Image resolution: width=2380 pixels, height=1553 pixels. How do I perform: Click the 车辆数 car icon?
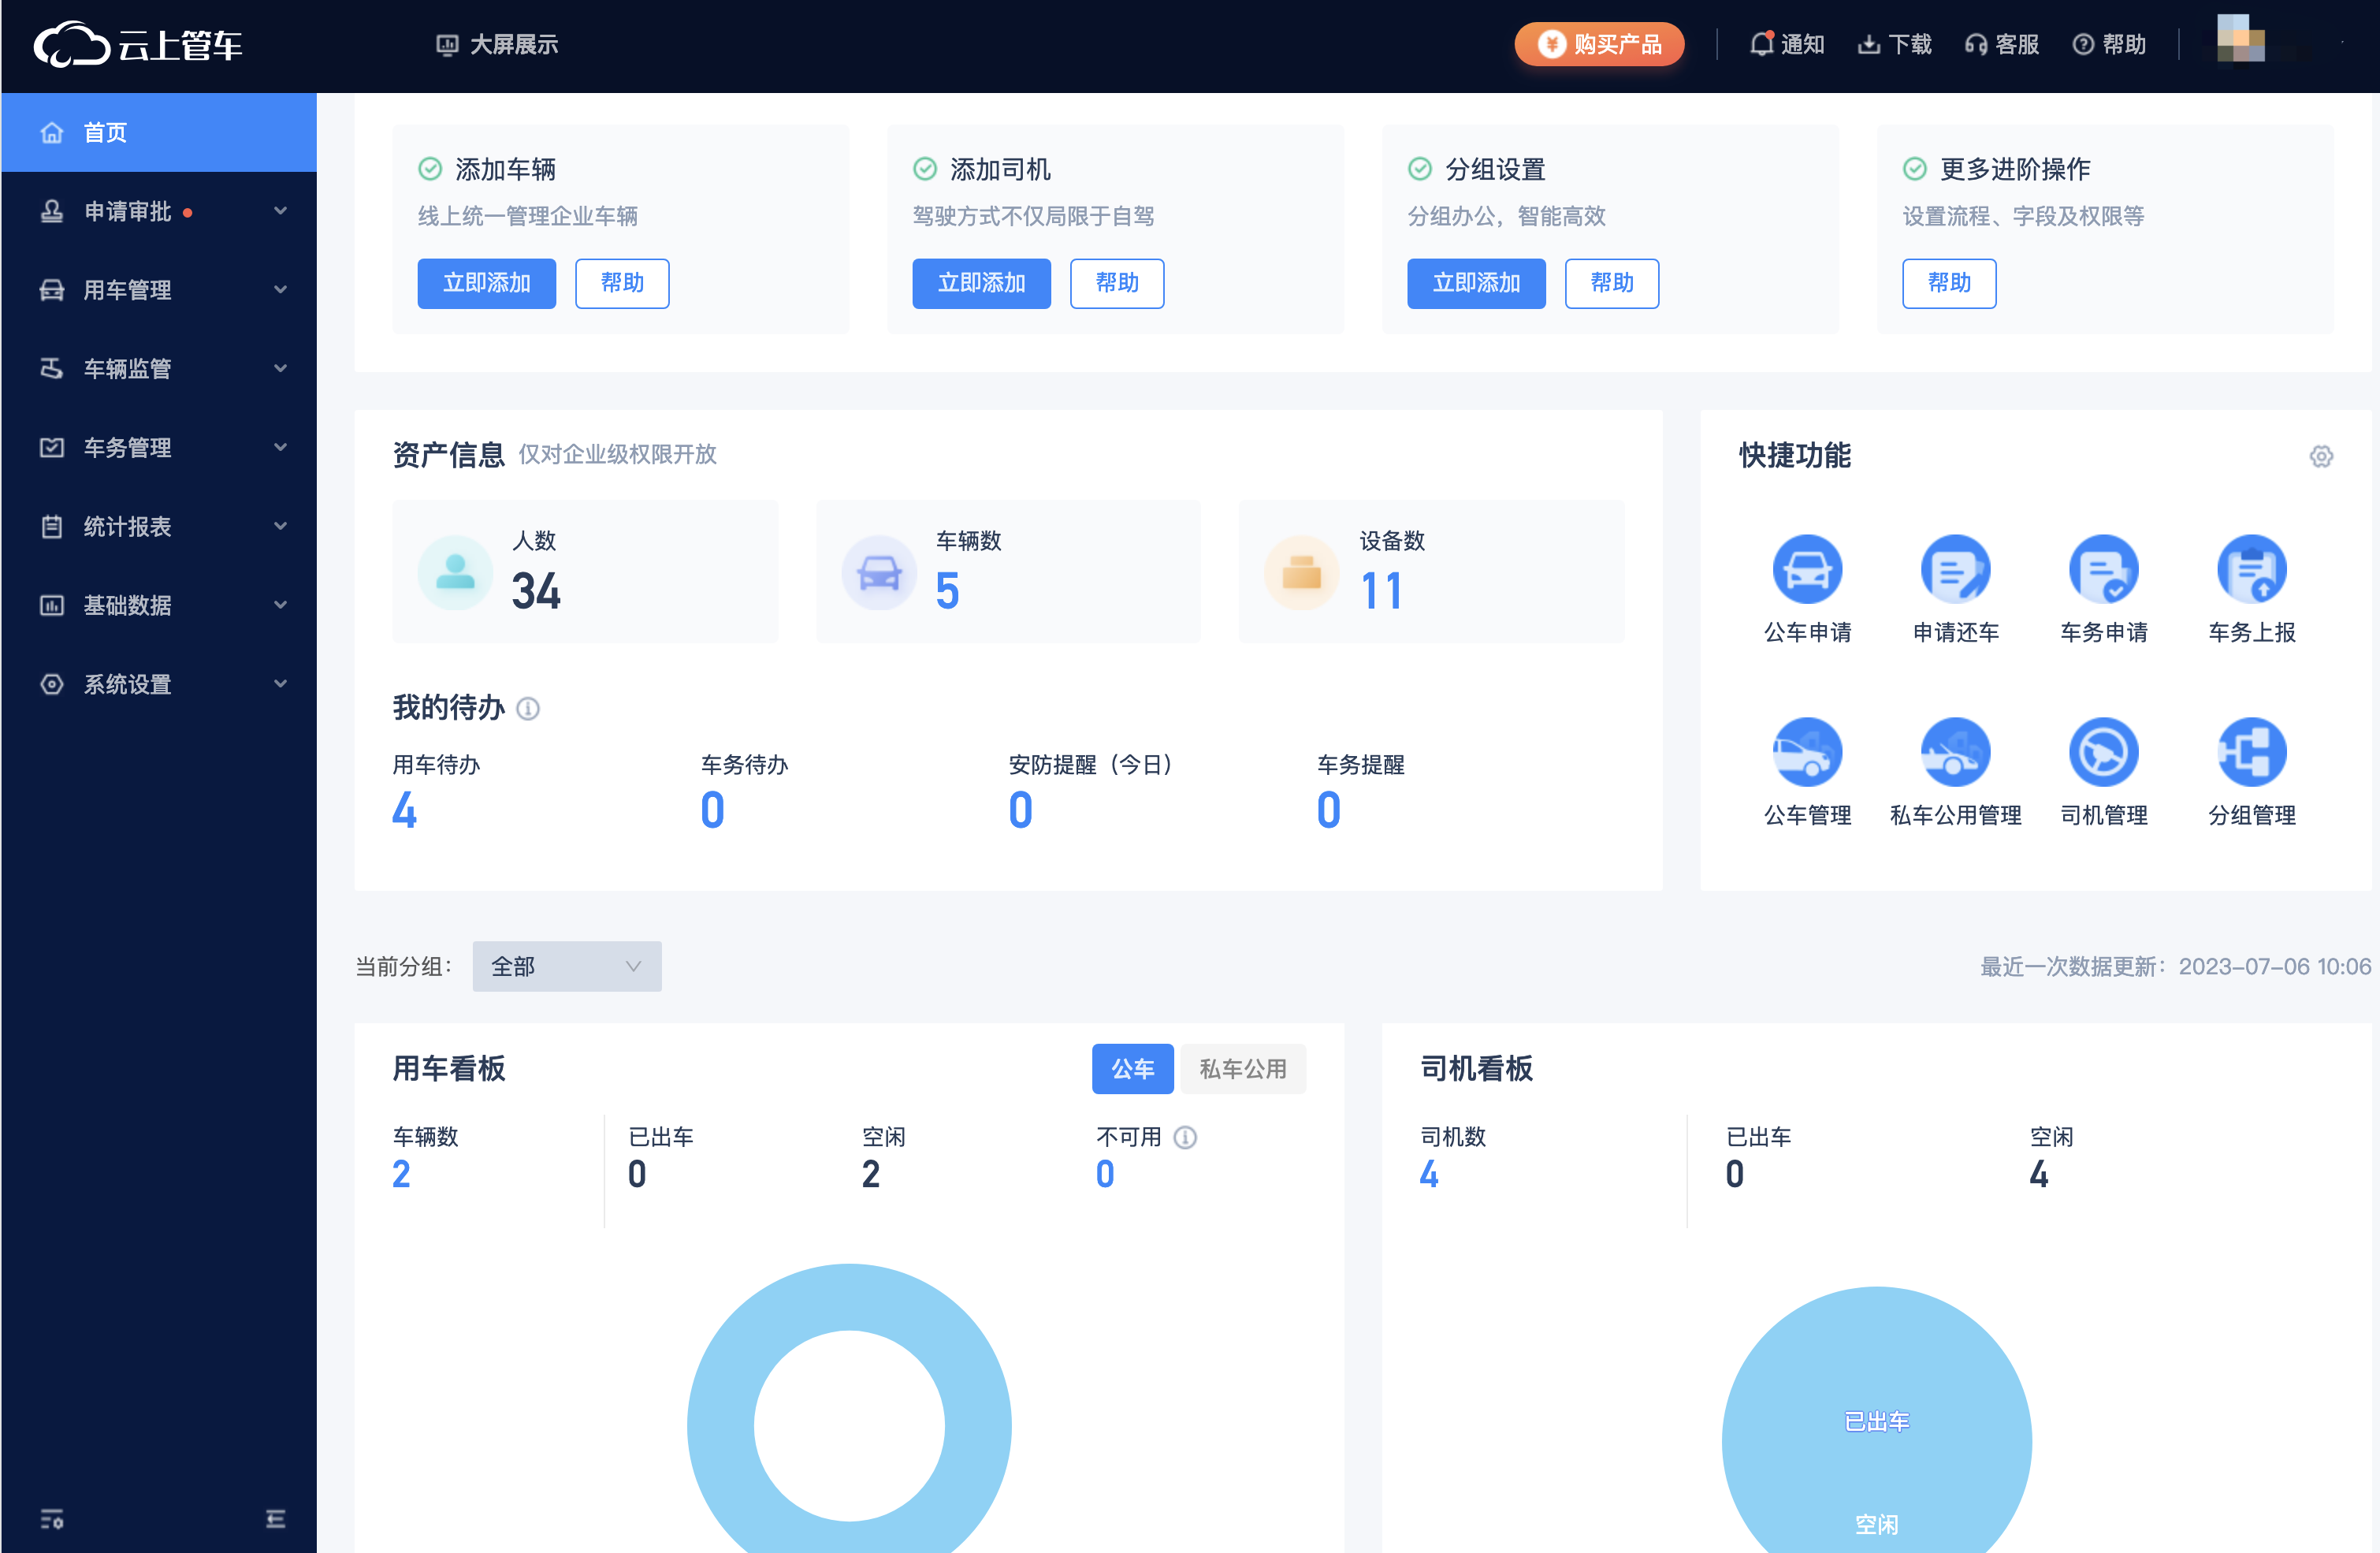[x=879, y=572]
